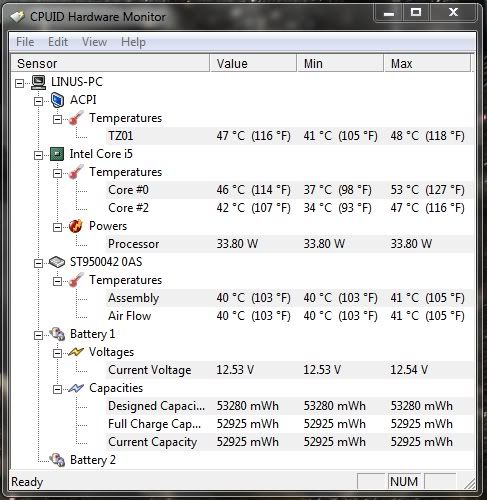487x500 pixels.
Task: Click the Min column header
Action: coord(340,63)
